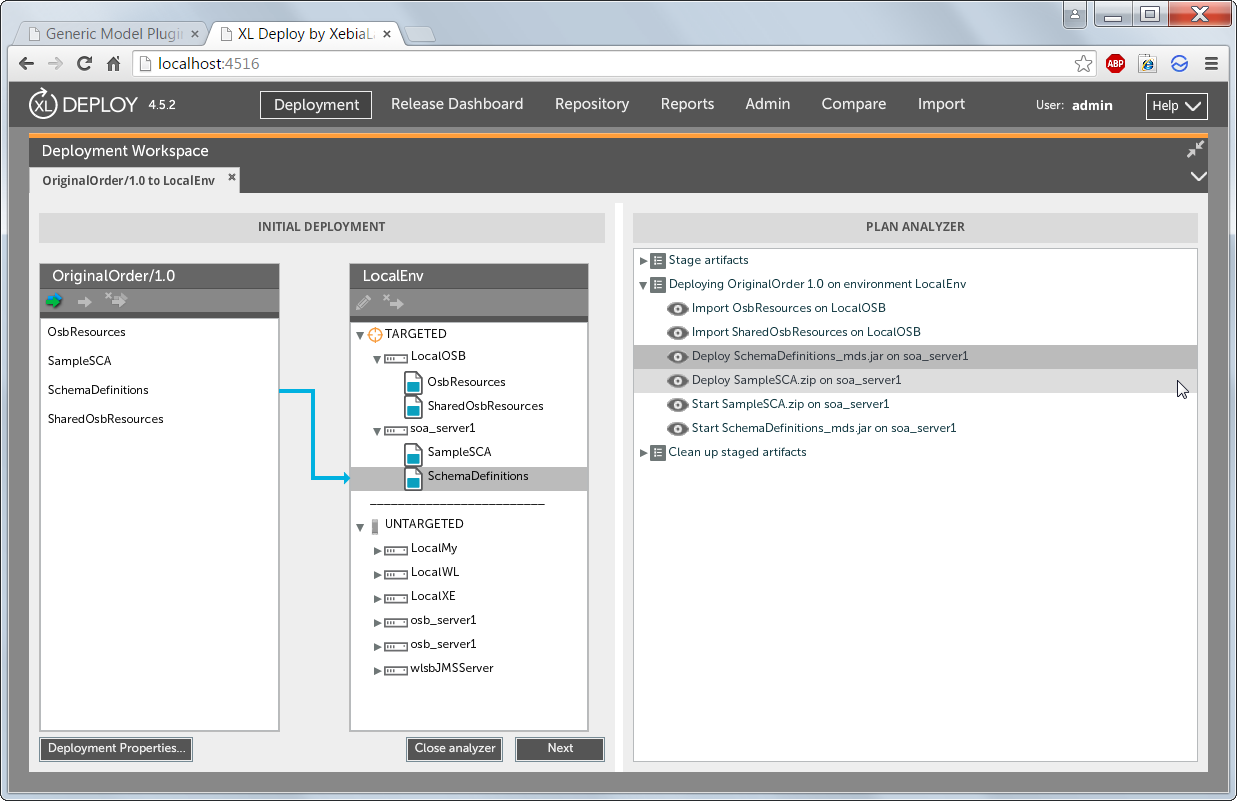Open the Help dropdown
The height and width of the screenshot is (801, 1237).
click(x=1176, y=106)
